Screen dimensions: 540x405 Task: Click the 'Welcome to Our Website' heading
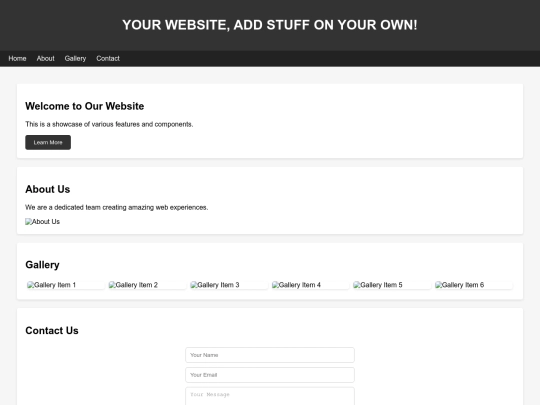[85, 106]
